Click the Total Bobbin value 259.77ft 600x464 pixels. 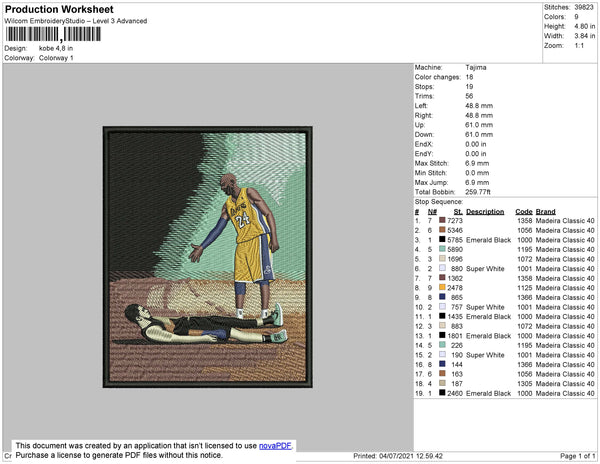[x=478, y=192]
